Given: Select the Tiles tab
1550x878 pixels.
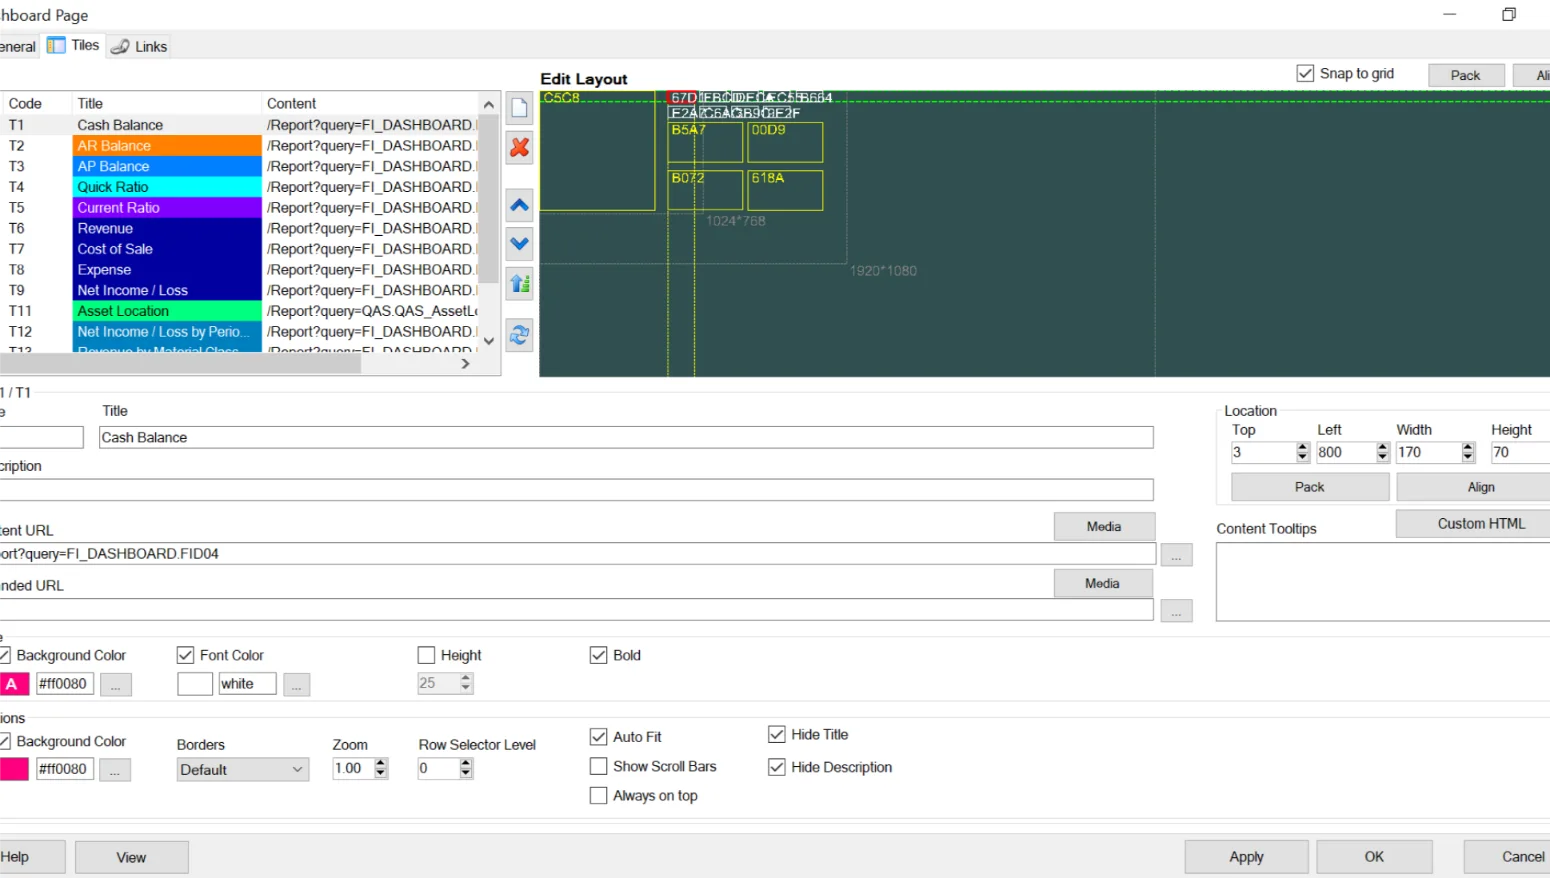Looking at the screenshot, I should pyautogui.click(x=74, y=46).
